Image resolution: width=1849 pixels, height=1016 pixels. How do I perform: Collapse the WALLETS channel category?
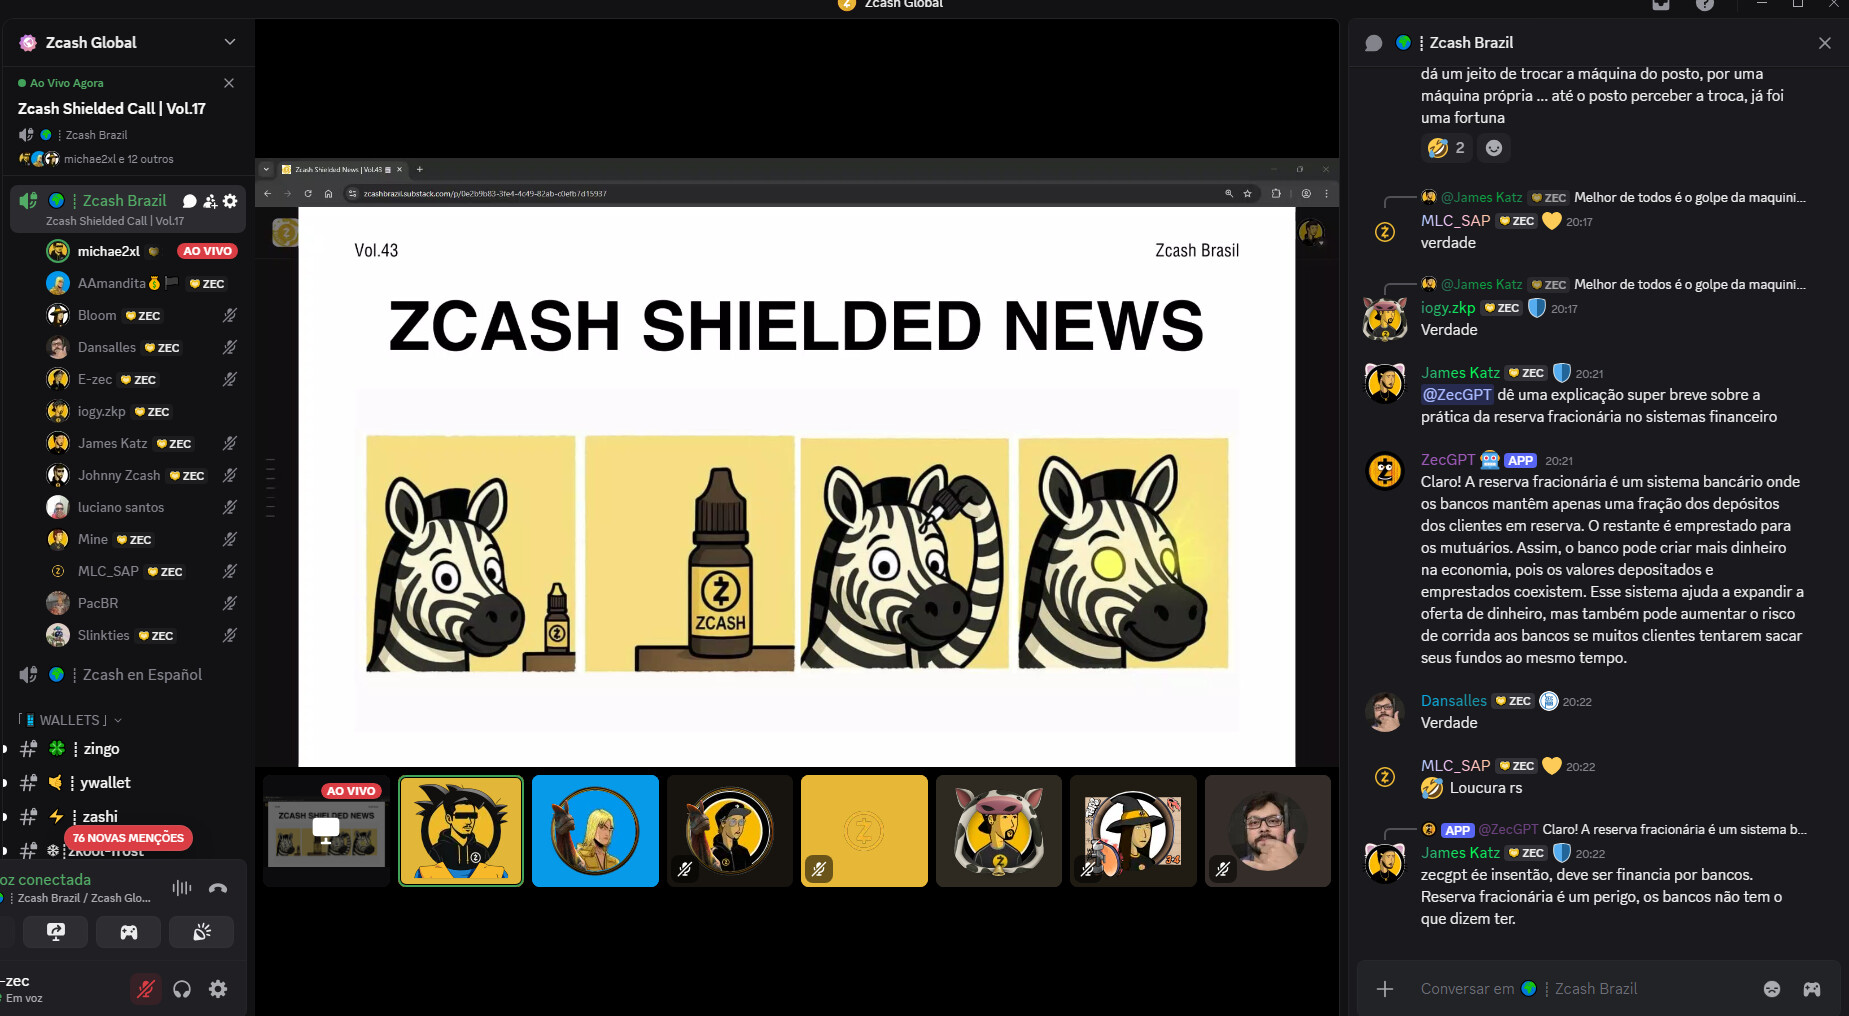[70, 720]
